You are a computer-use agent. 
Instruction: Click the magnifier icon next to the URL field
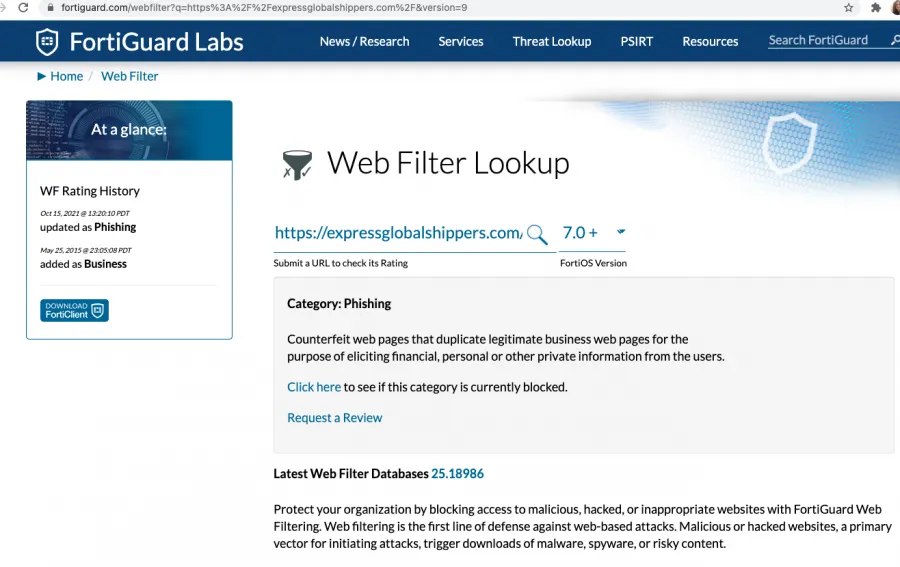point(537,234)
